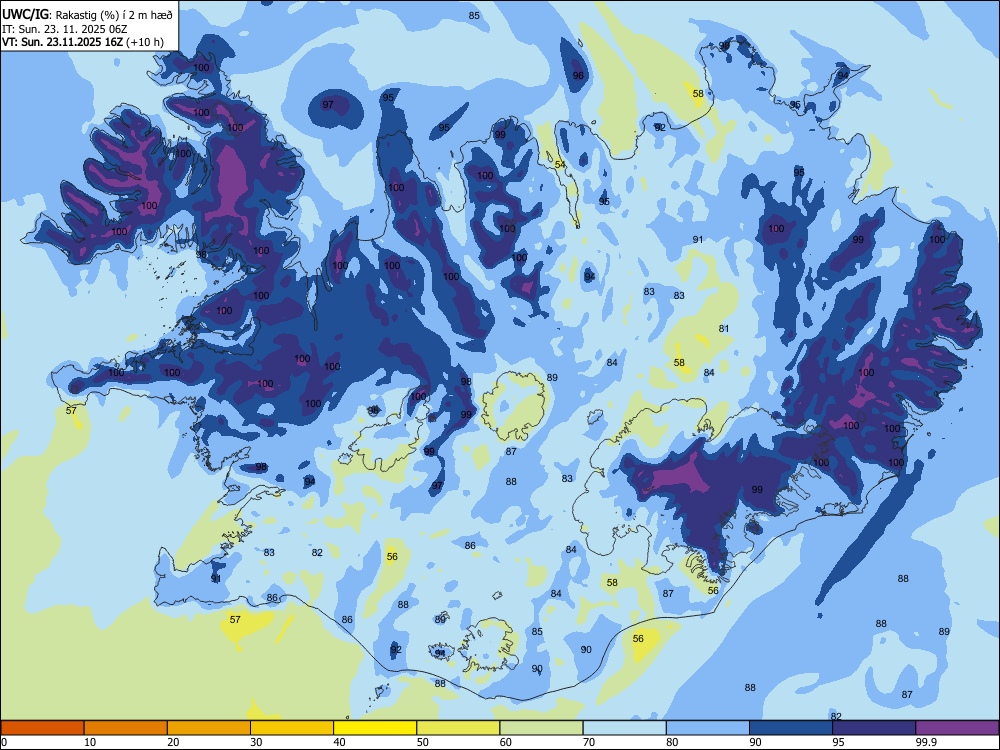The height and width of the screenshot is (750, 1000).
Task: Click the 90–95 medium blue legend swatch
Action: [x=791, y=728]
